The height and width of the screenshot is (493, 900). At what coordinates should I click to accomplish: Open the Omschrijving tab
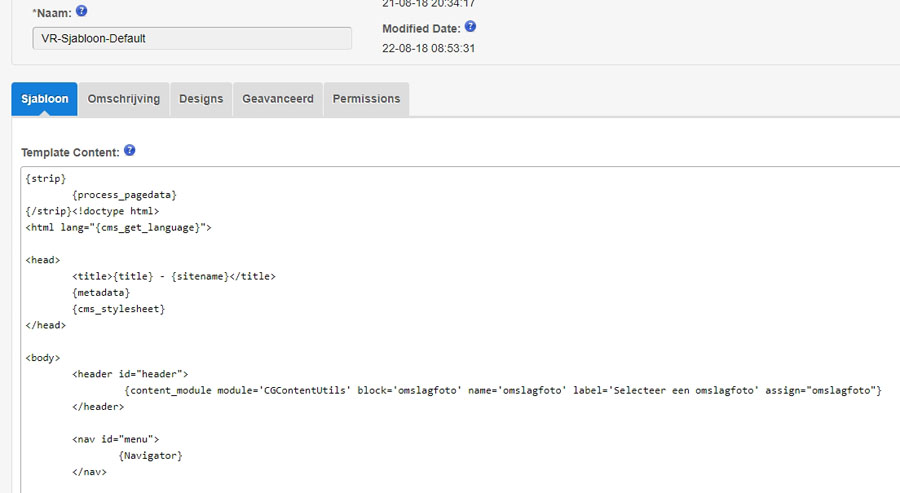(x=124, y=99)
